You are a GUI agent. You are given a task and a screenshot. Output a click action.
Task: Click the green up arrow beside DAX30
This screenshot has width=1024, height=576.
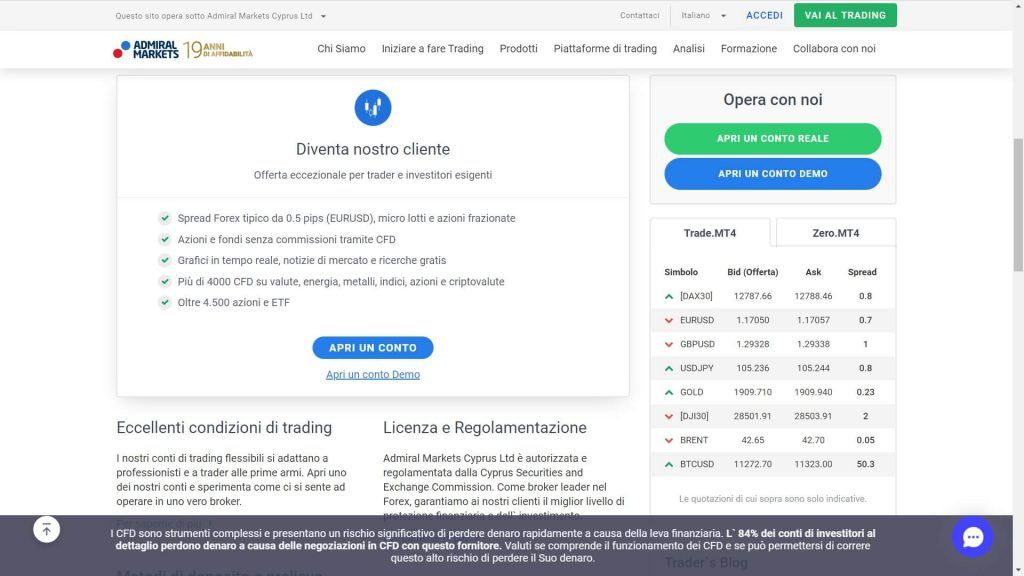click(669, 296)
